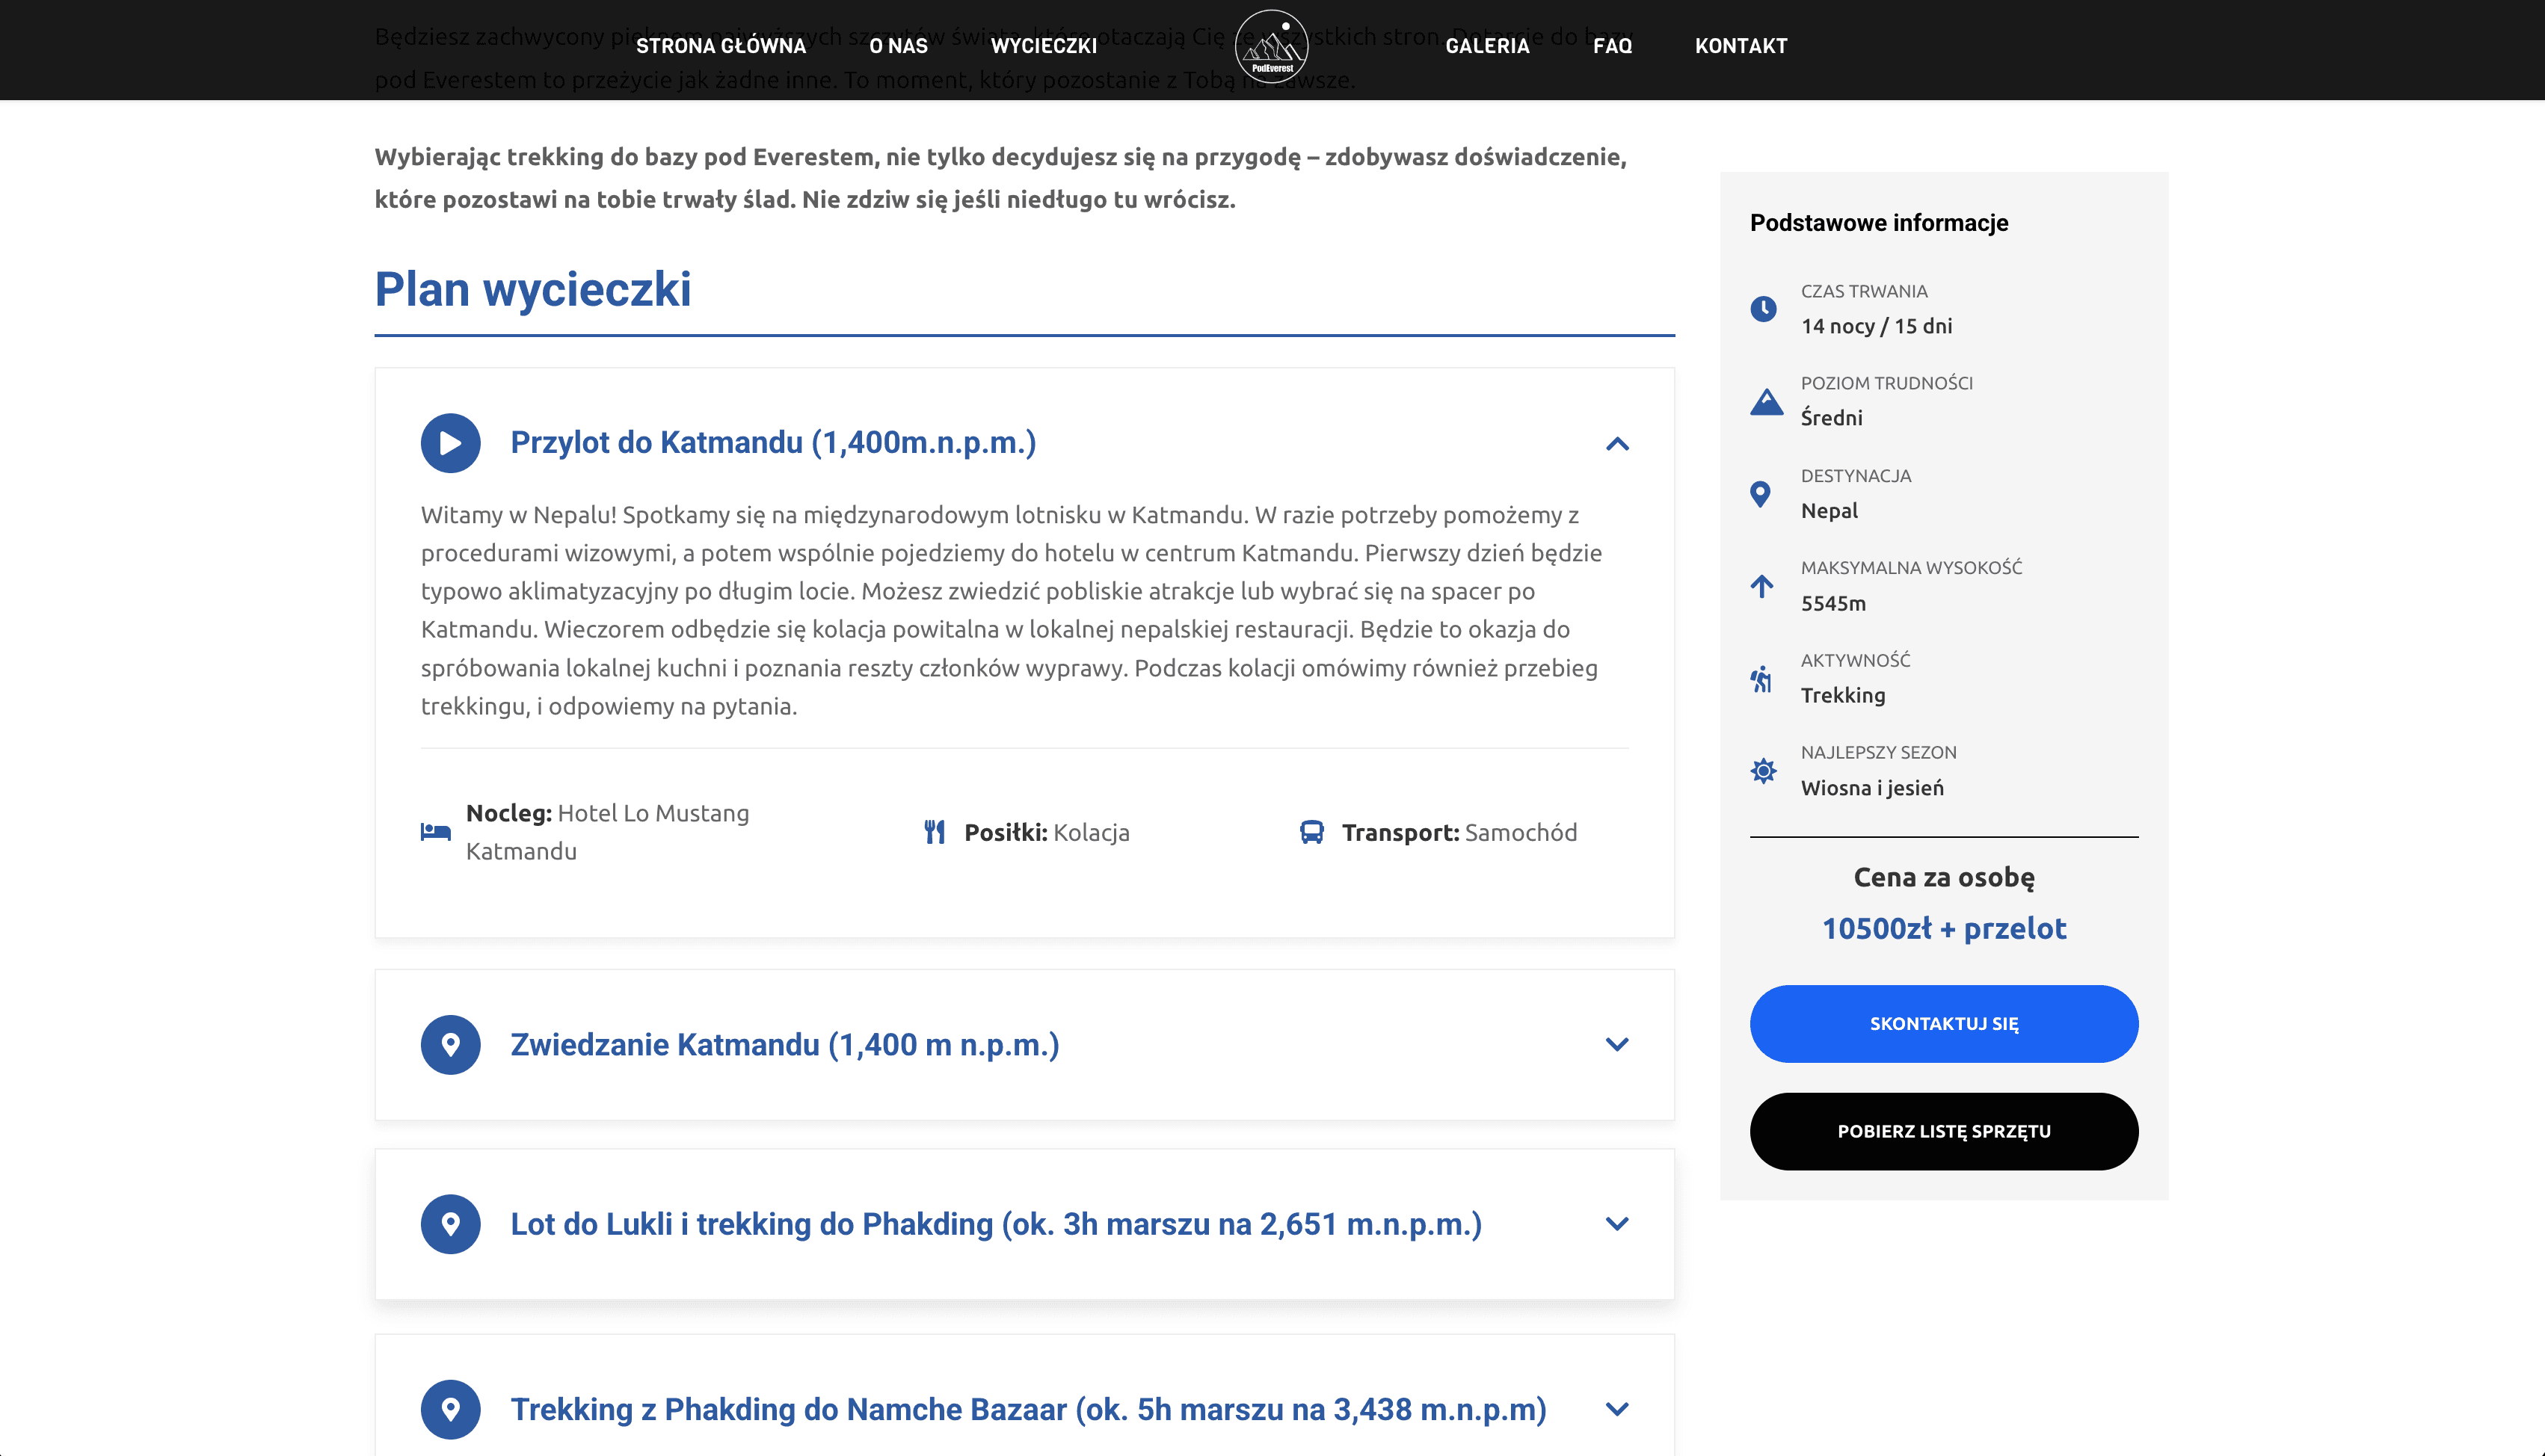This screenshot has height=1456, width=2545.
Task: Click the Posiłki: Kolacja text
Action: (1046, 832)
